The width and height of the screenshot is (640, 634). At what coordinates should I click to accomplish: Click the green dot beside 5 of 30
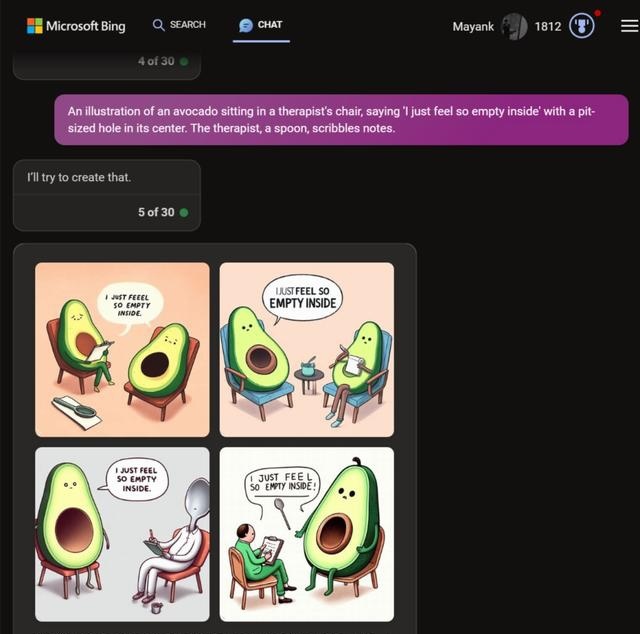pos(184,212)
